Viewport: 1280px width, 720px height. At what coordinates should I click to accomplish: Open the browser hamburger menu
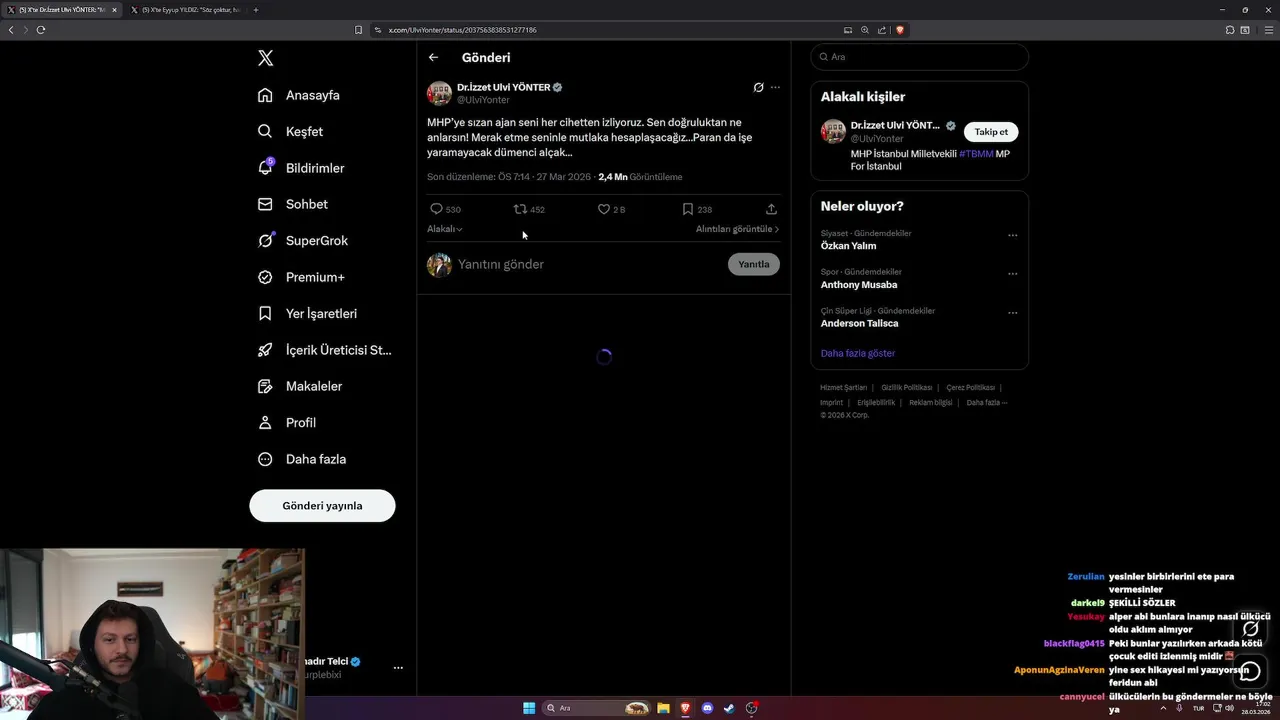pyautogui.click(x=1267, y=30)
